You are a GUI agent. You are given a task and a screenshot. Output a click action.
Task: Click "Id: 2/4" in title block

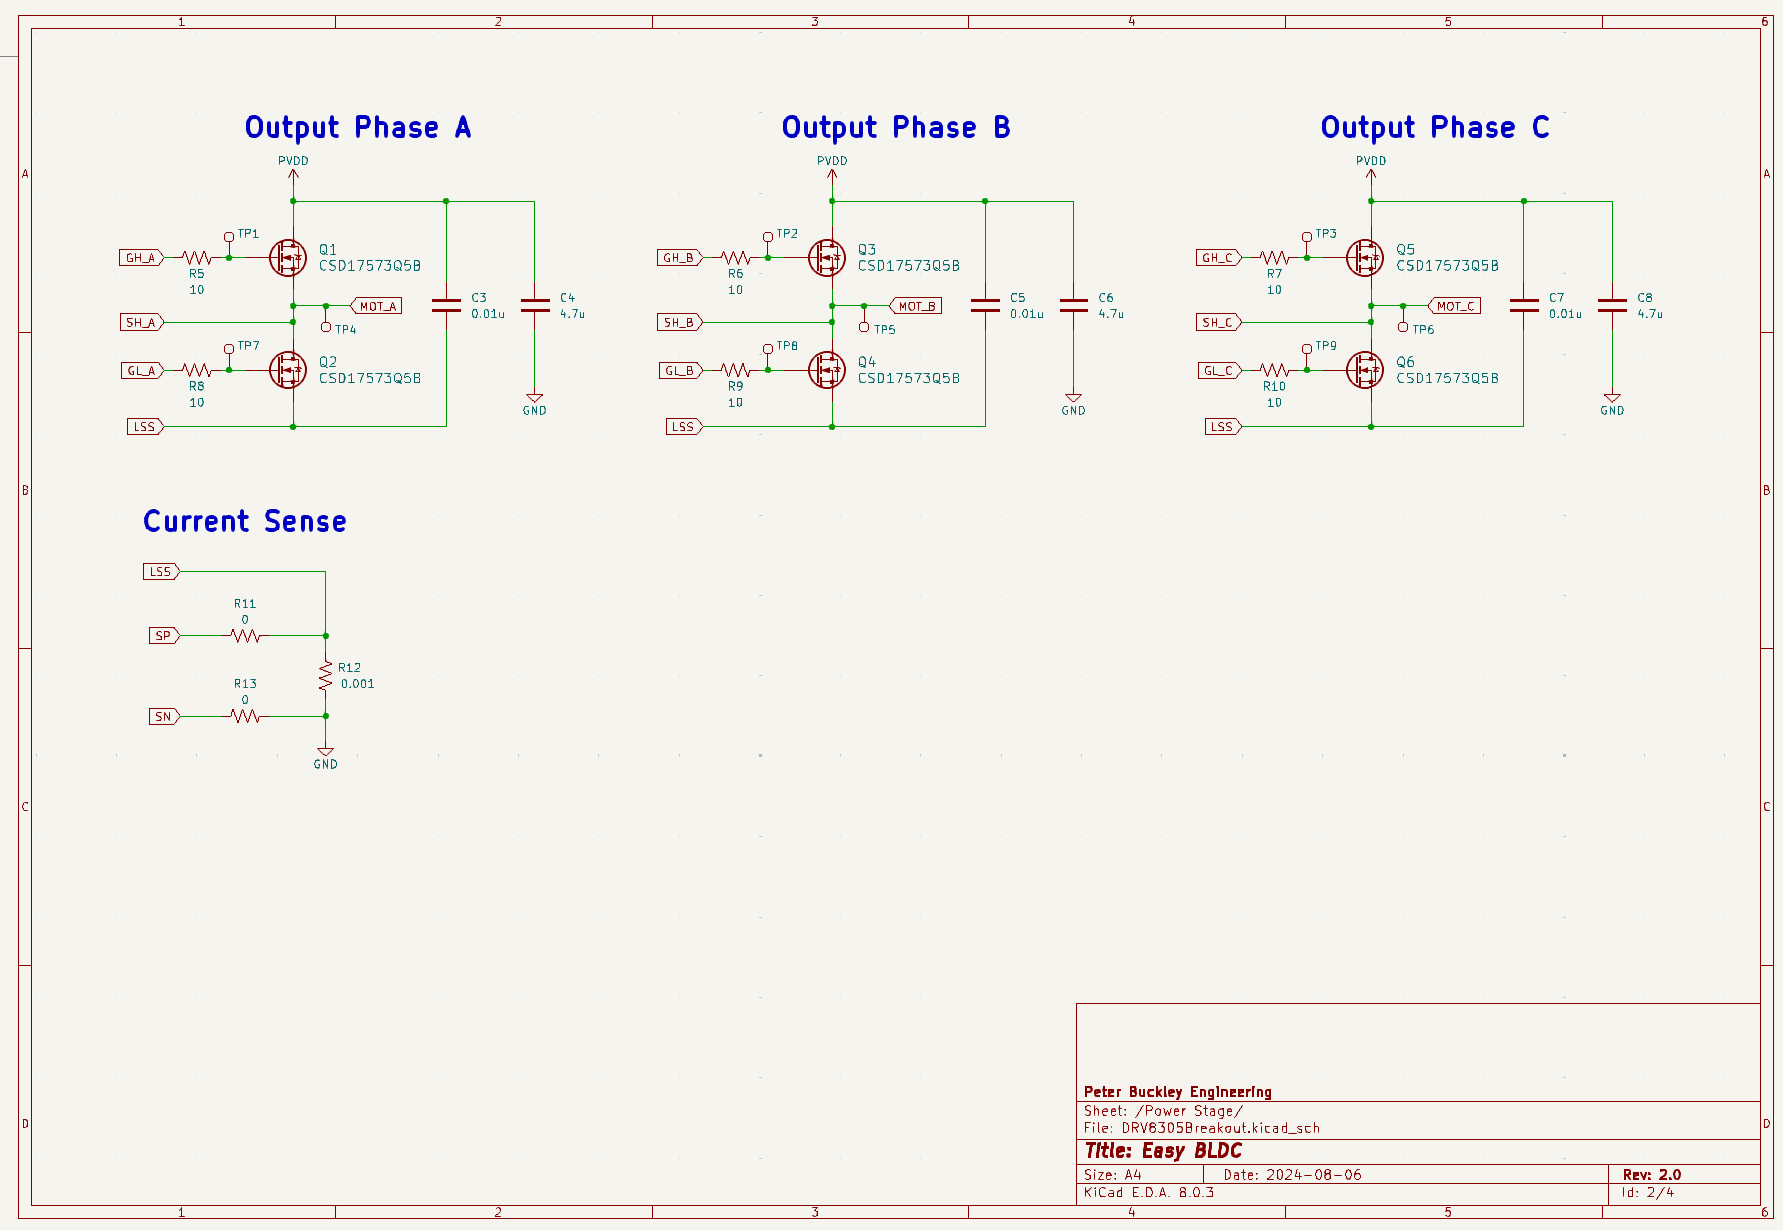[1648, 1193]
